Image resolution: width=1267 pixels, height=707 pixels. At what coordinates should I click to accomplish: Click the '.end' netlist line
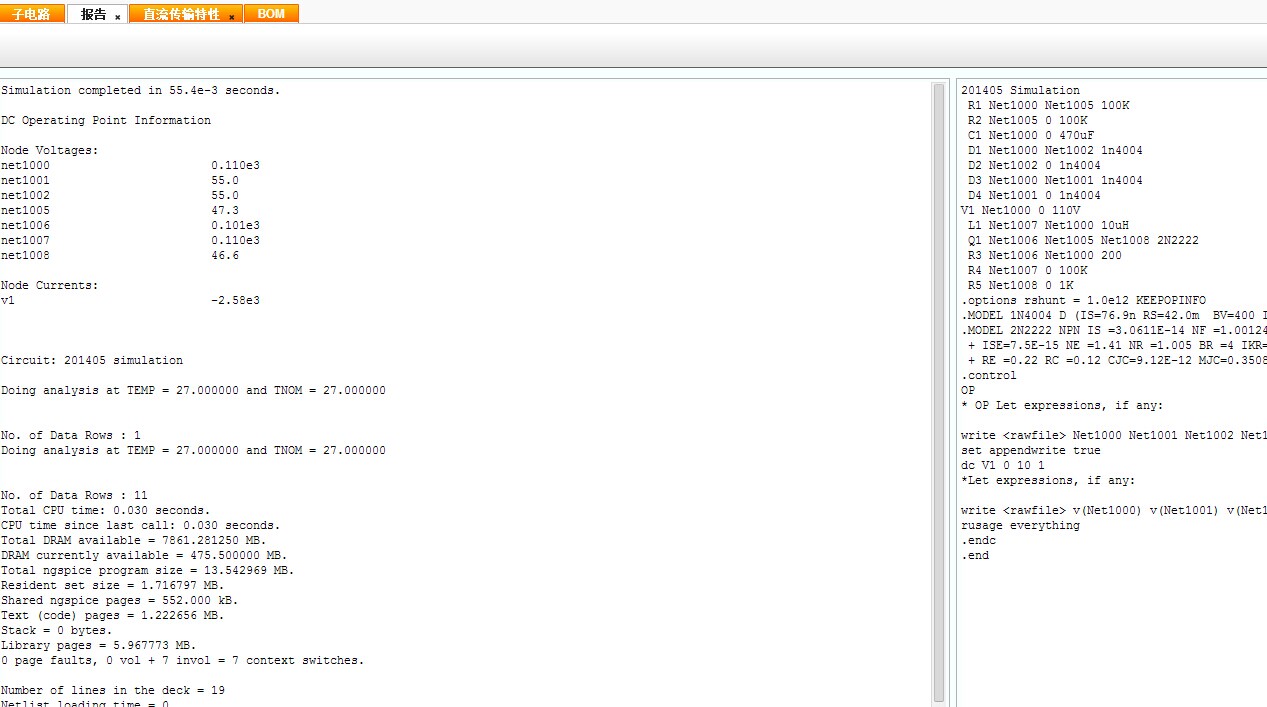975,555
